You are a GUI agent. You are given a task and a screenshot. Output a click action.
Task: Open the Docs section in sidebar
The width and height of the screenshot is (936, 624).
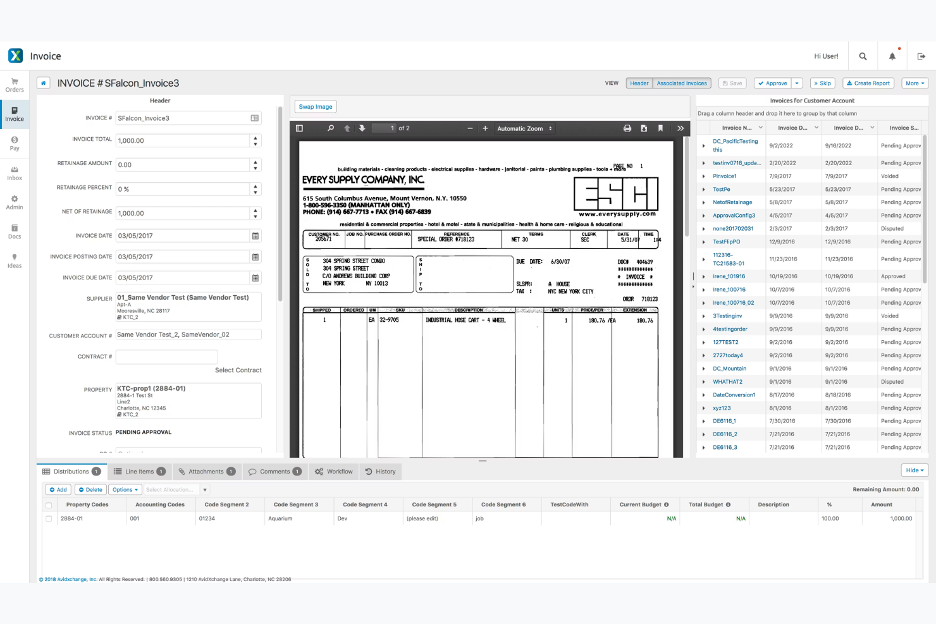14,232
